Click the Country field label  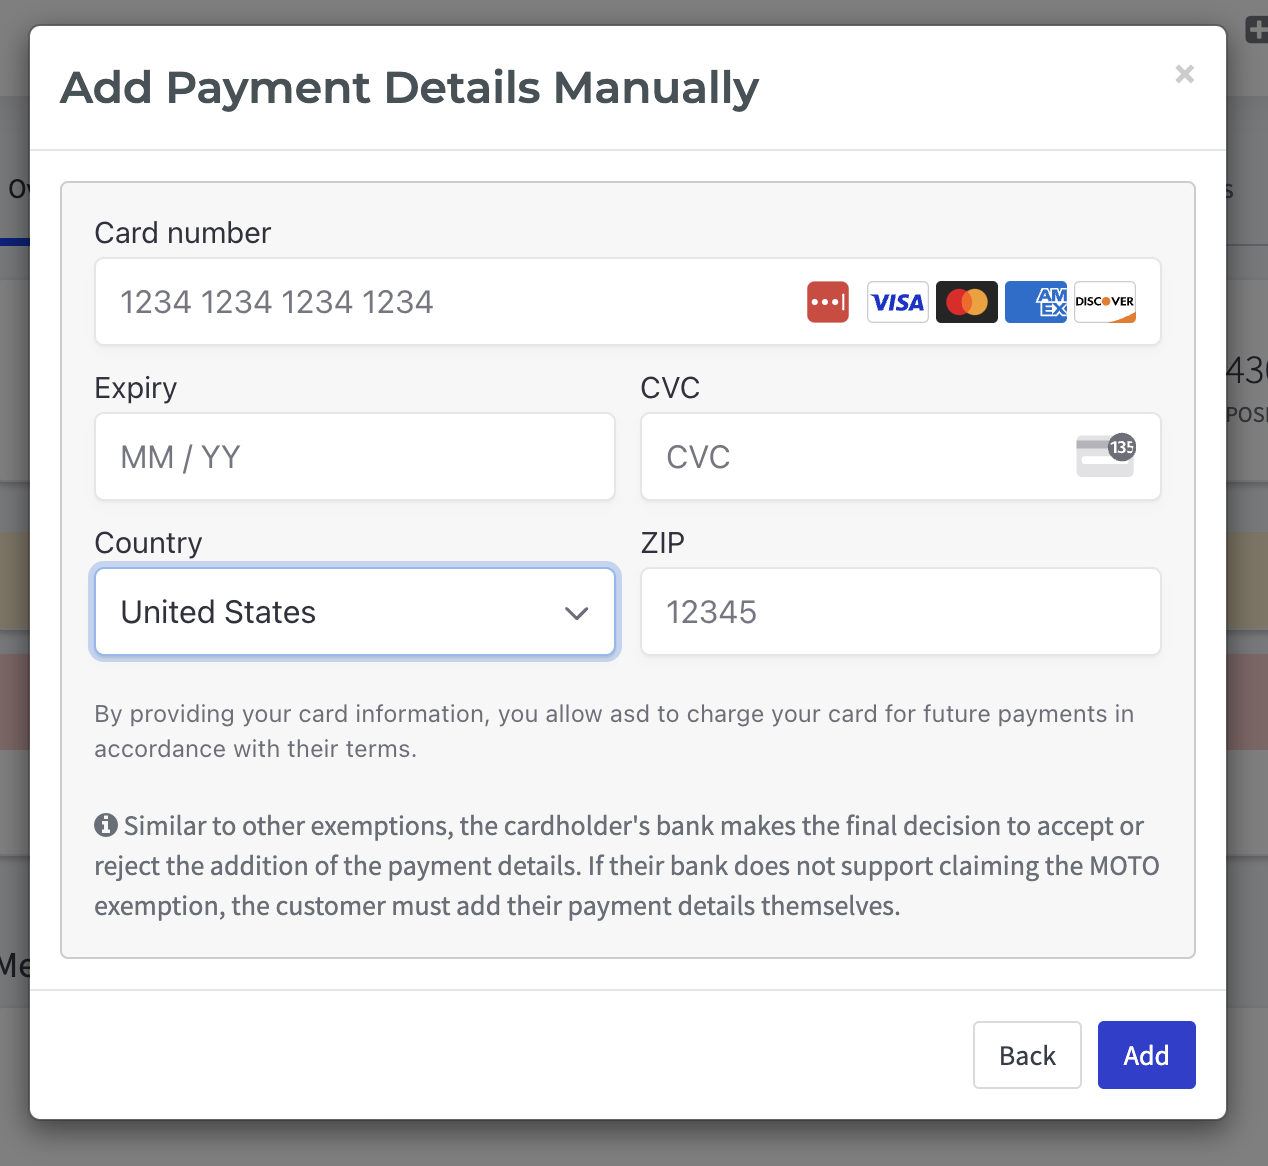pyautogui.click(x=148, y=543)
